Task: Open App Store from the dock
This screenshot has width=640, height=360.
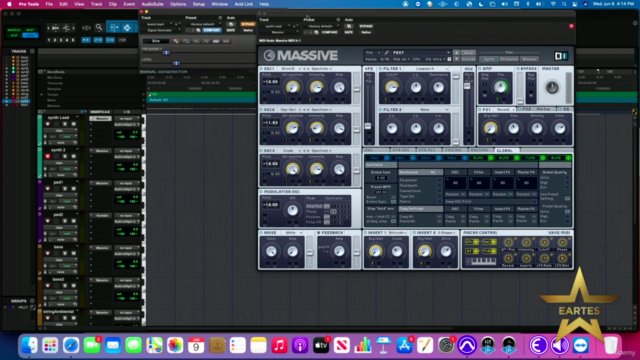Action: (x=404, y=346)
